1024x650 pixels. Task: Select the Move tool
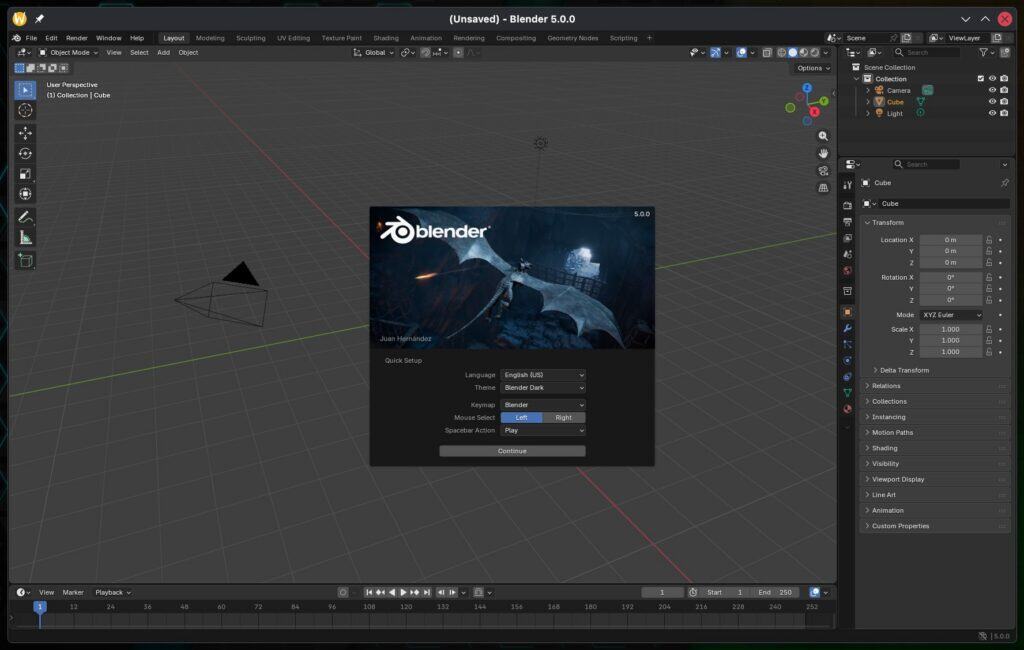point(25,132)
